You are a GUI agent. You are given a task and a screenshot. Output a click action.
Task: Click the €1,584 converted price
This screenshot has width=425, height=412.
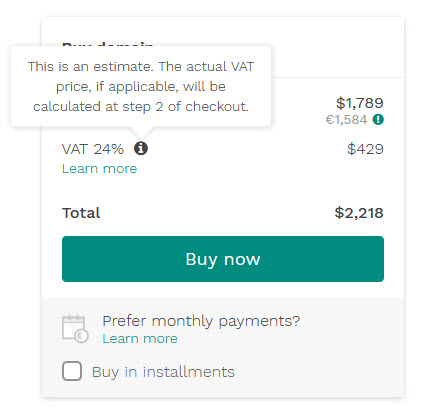coord(346,120)
